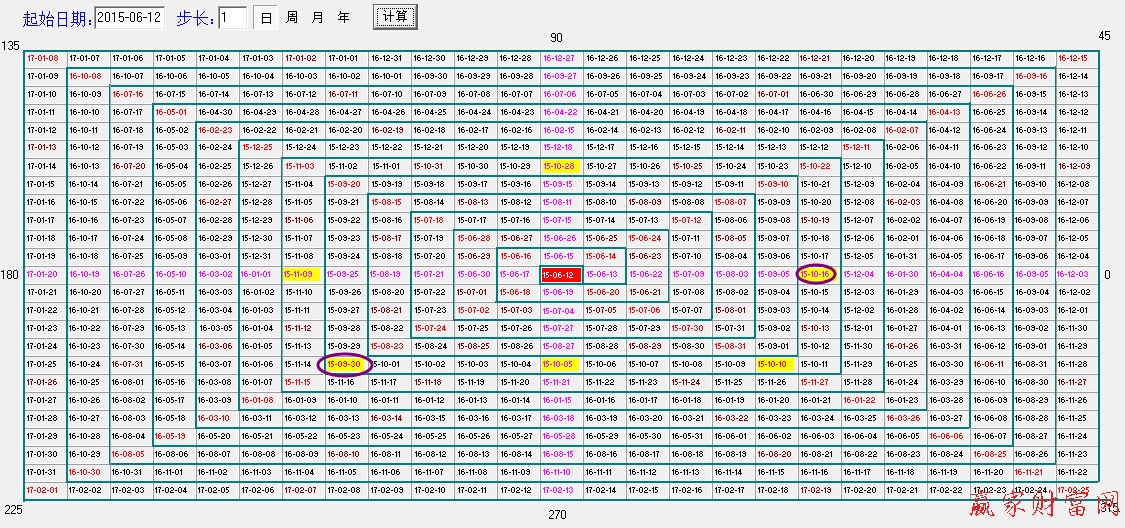Select top-left corner cell 17-01-08
1125x528 pixels.
[42, 58]
